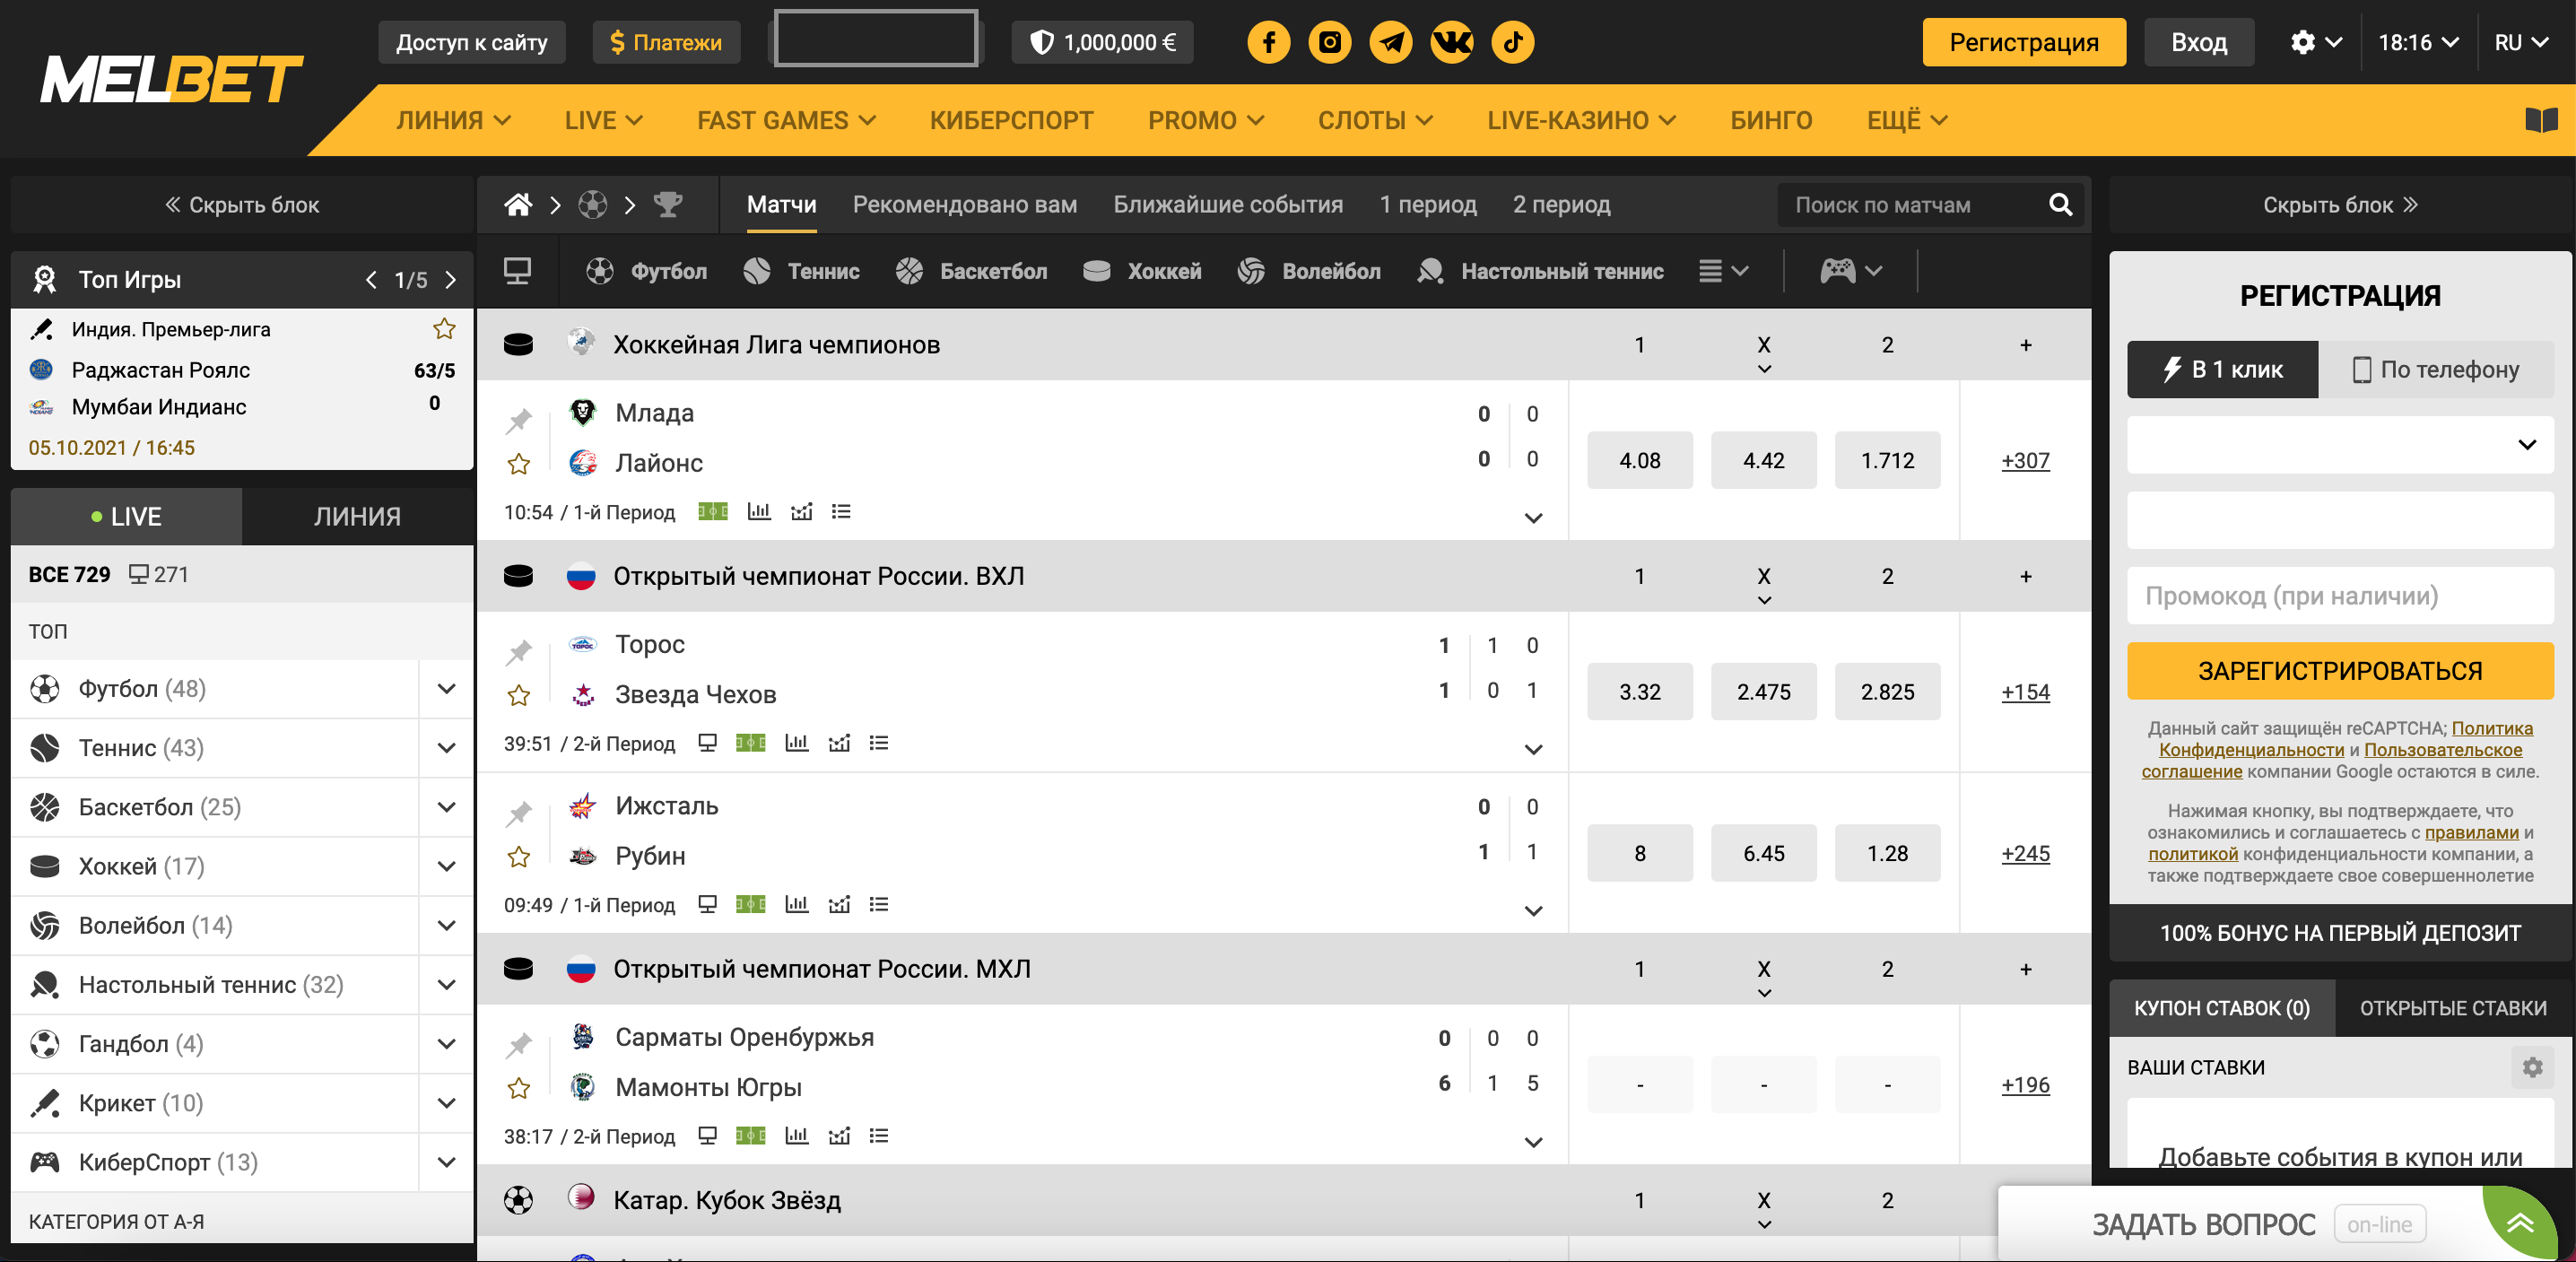Open the Telegram social icon
The width and height of the screenshot is (2576, 1262).
[x=1390, y=42]
